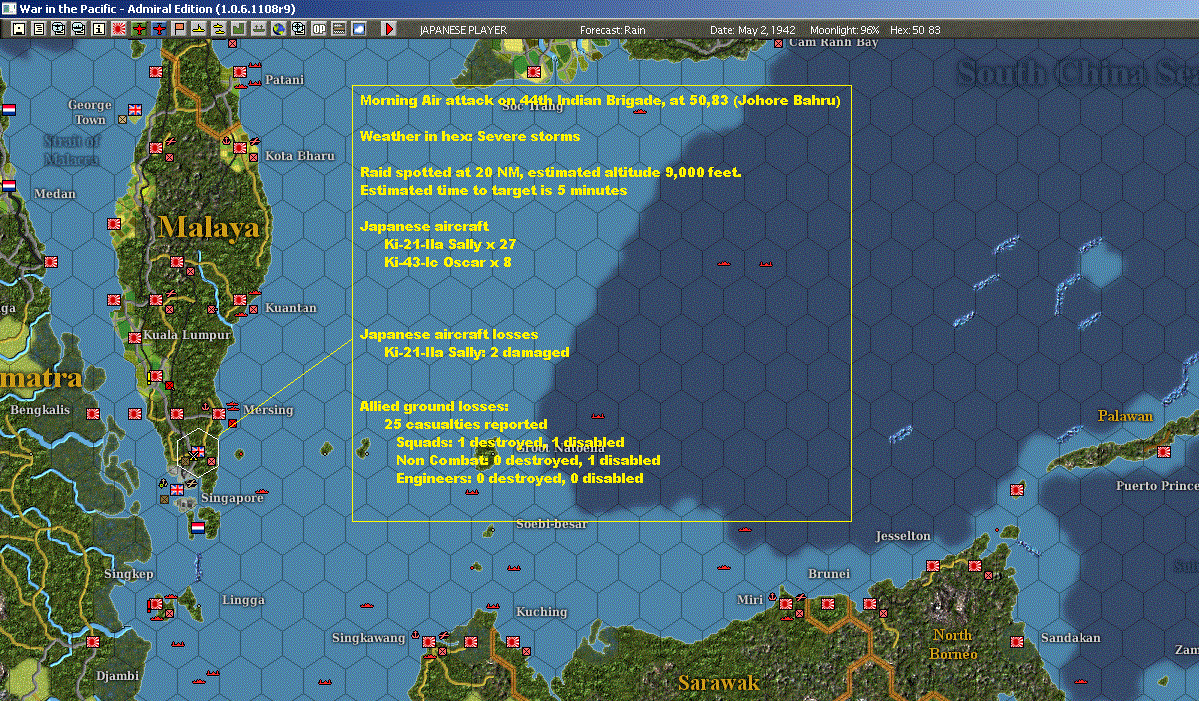Open the save game menu icon
The image size is (1199, 701).
point(18,29)
